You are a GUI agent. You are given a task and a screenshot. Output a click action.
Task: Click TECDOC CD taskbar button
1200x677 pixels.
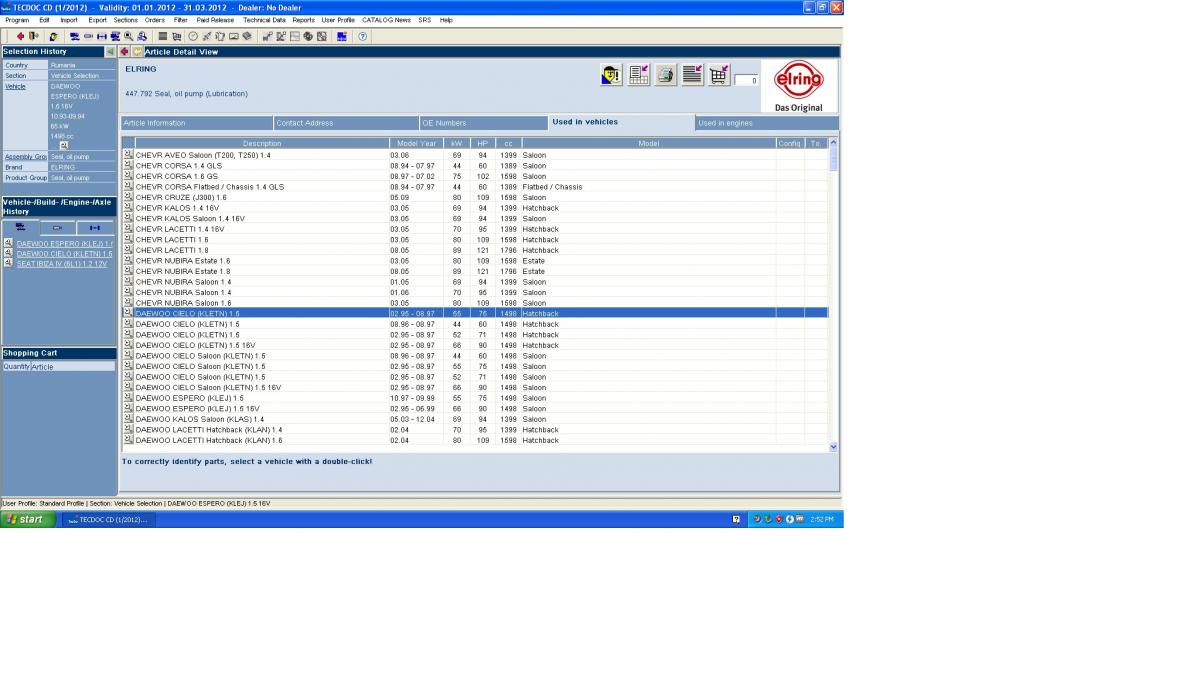[x=107, y=520]
